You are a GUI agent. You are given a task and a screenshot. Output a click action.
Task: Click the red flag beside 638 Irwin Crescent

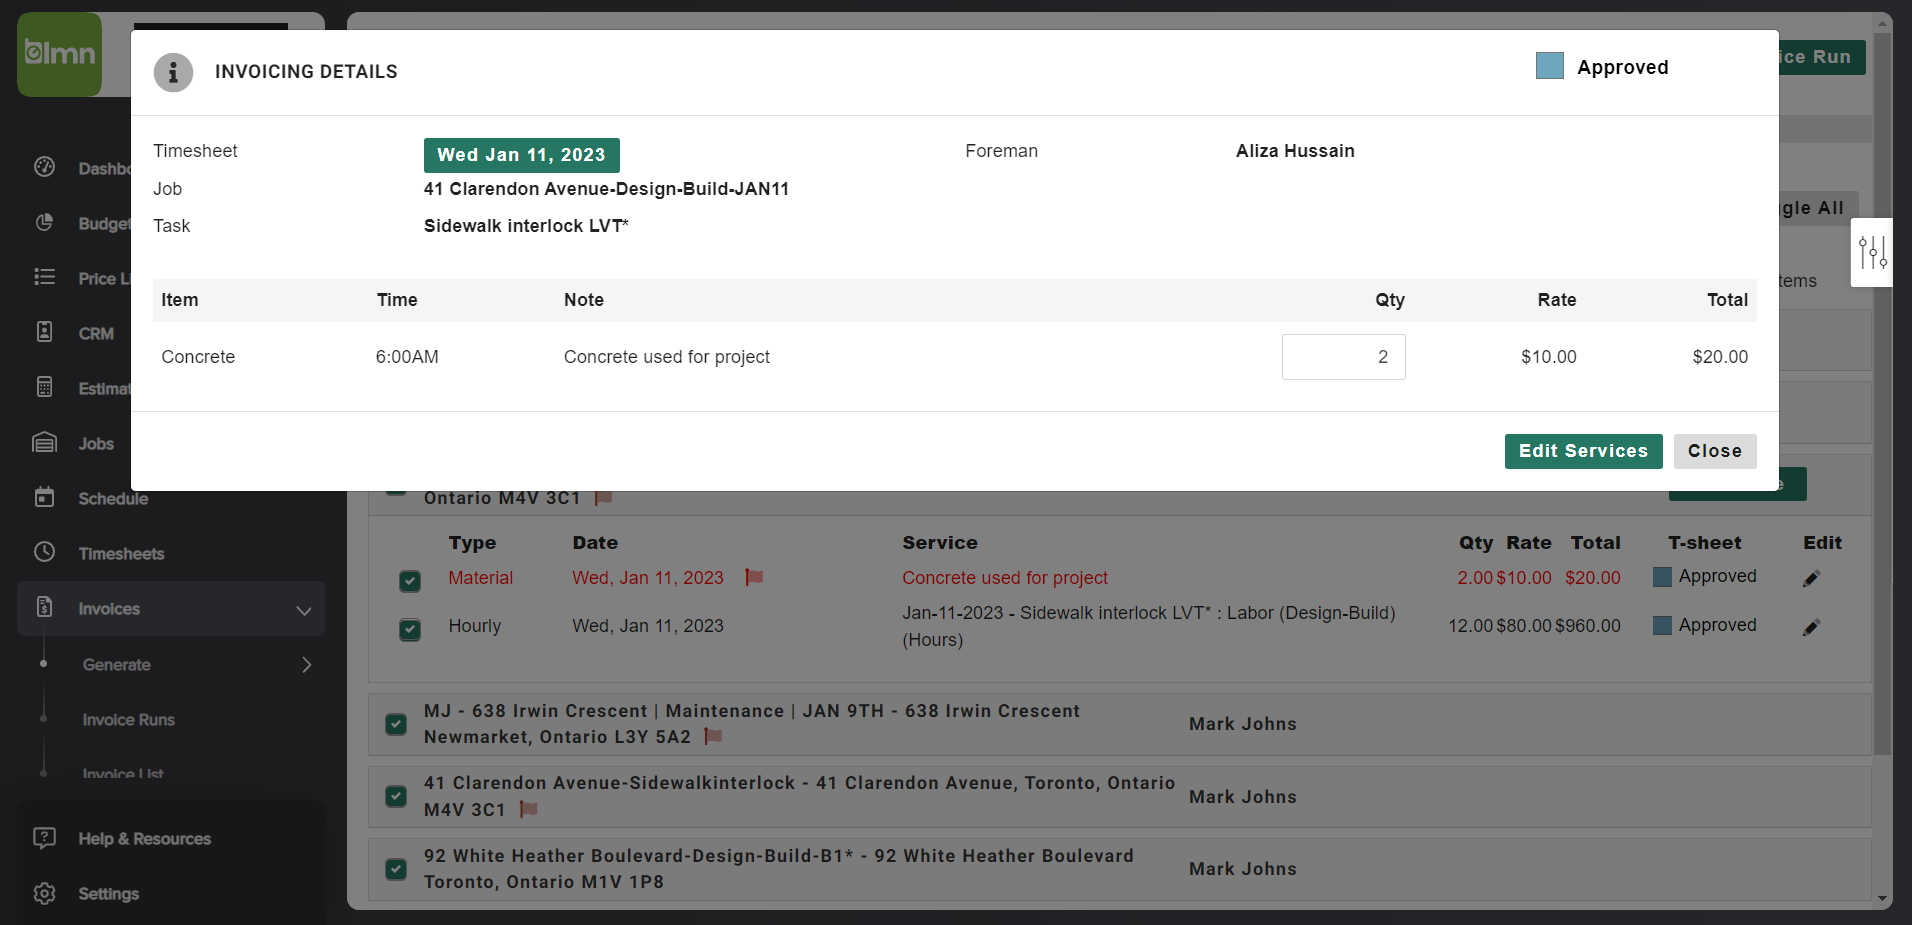(712, 735)
